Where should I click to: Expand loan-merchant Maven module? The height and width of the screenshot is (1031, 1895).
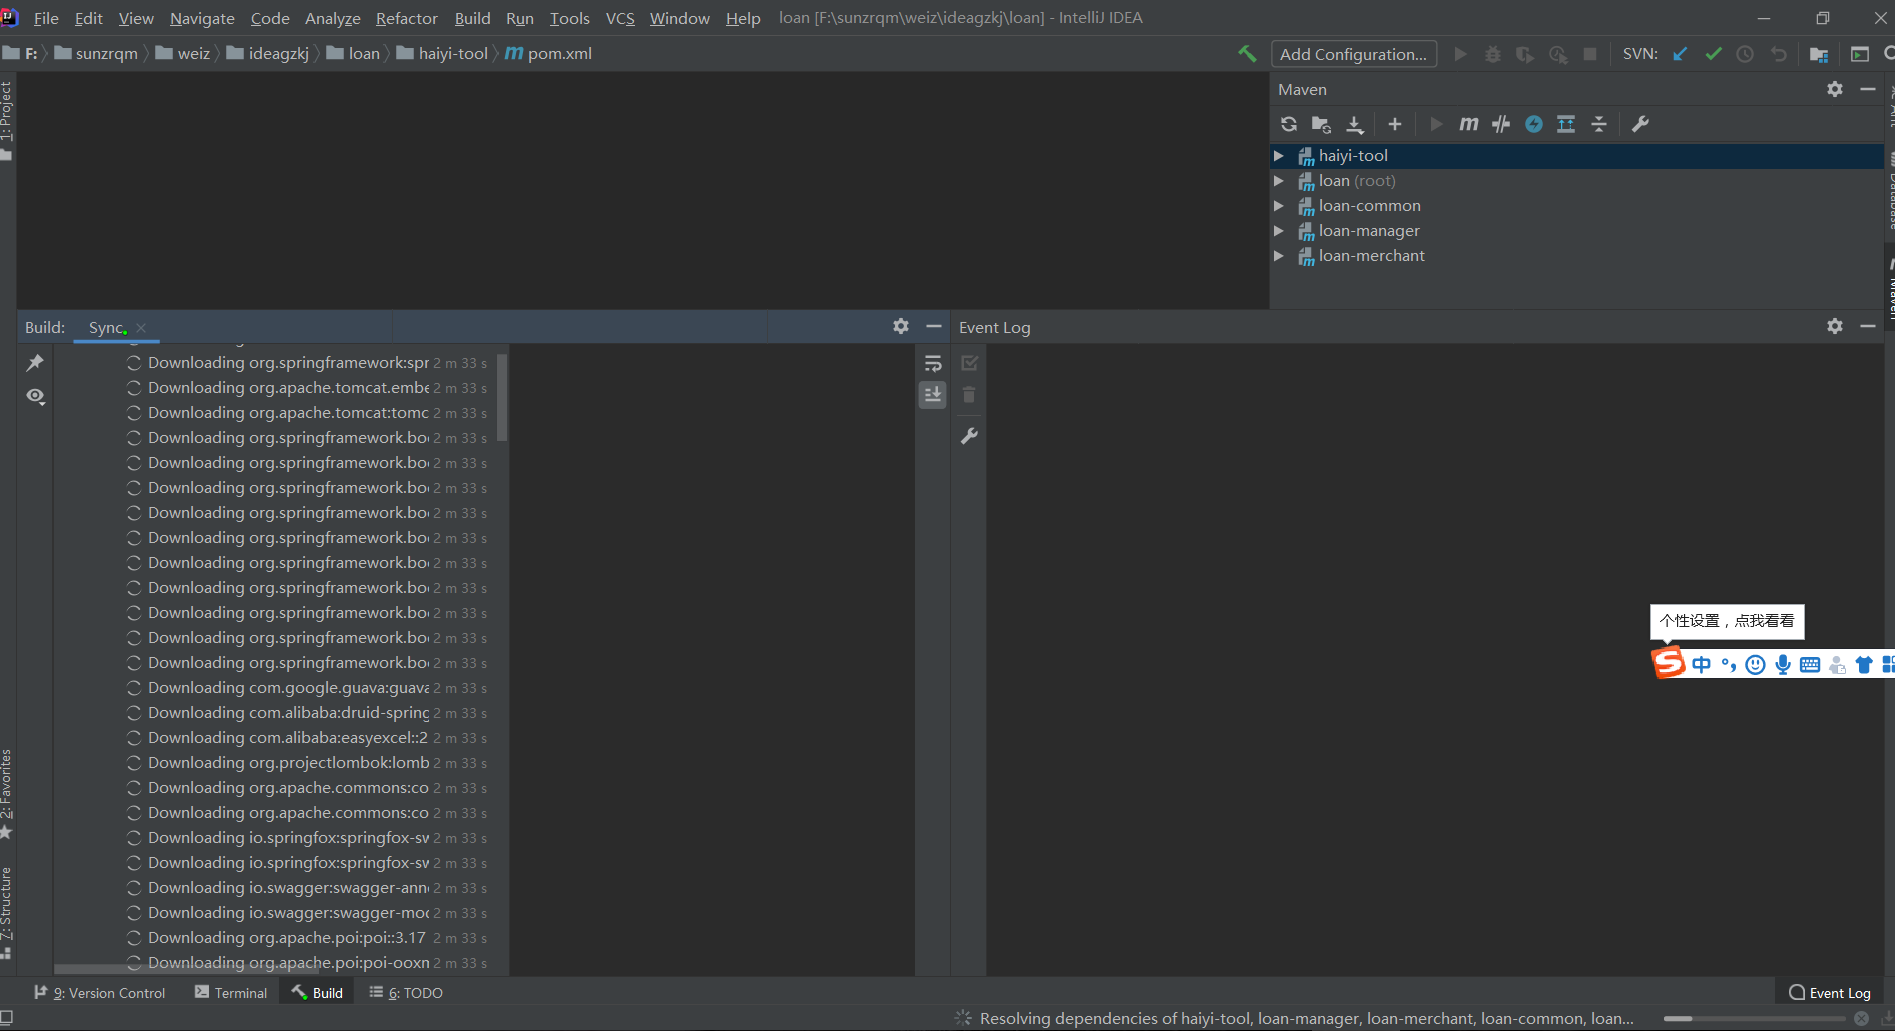(x=1278, y=256)
